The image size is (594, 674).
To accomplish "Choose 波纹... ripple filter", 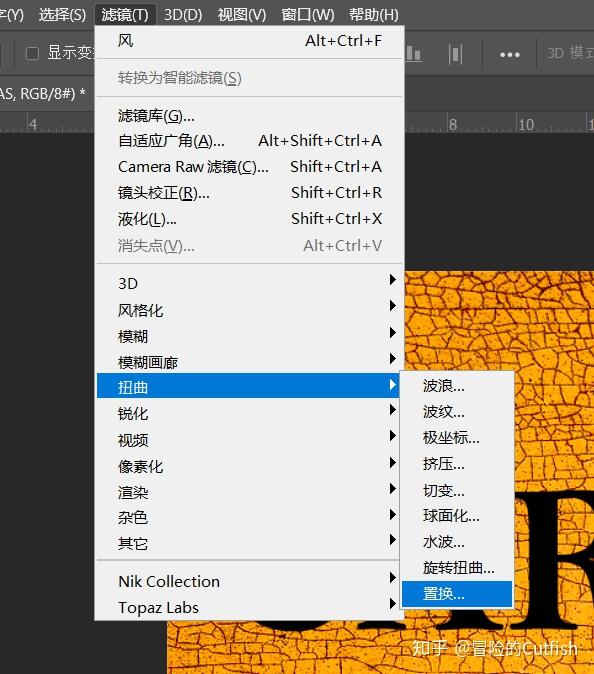I will pos(457,412).
